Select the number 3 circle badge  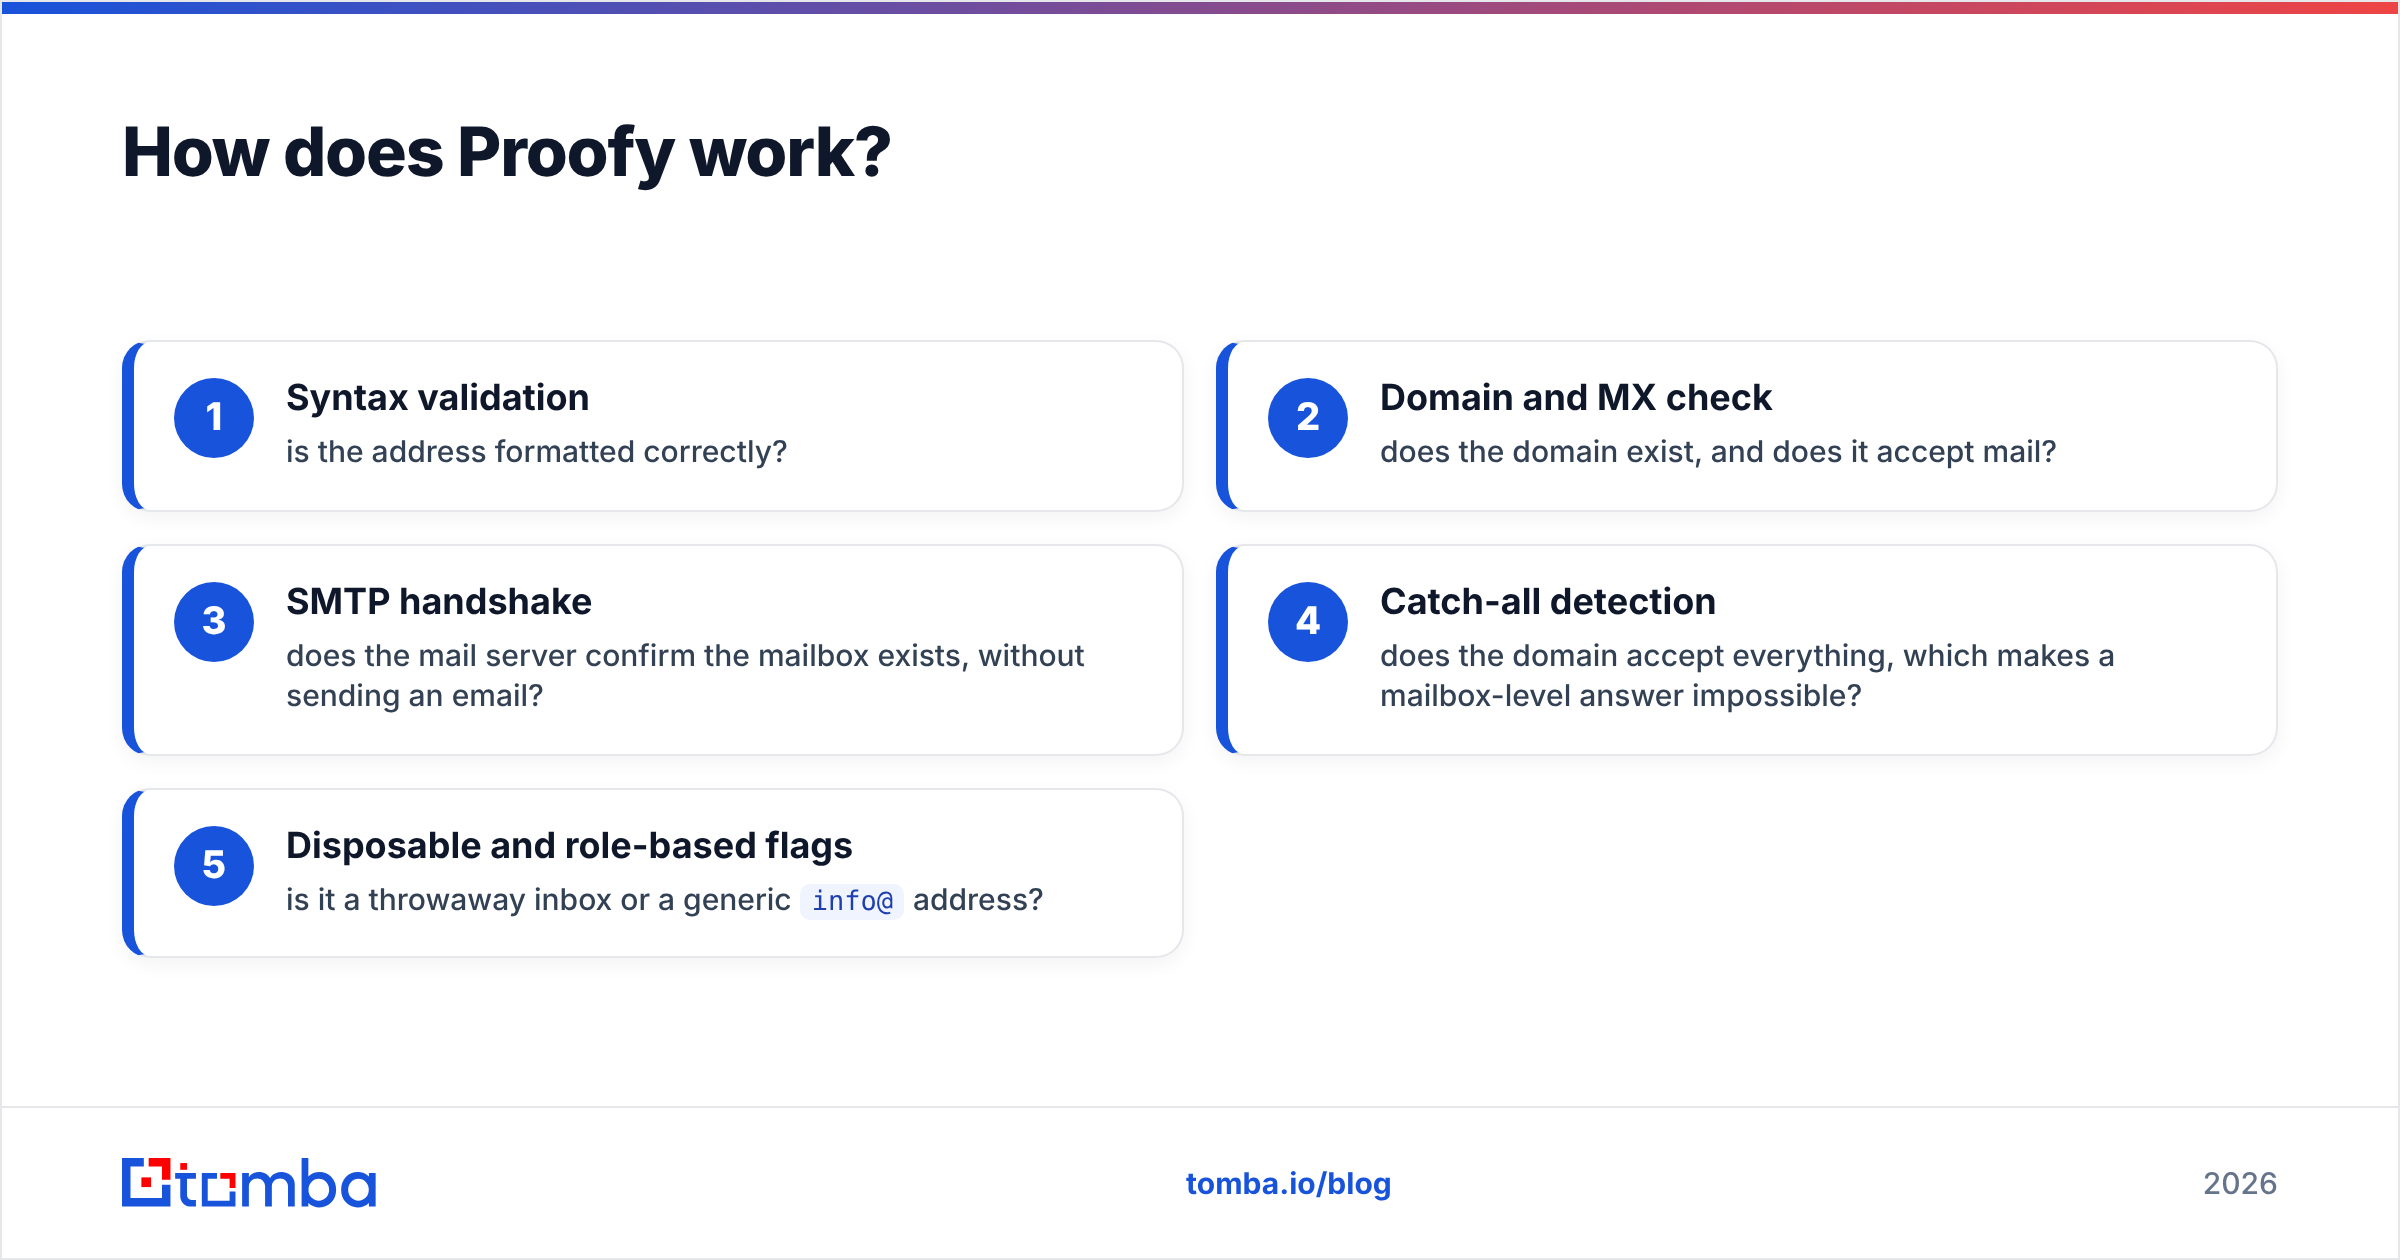(x=214, y=622)
